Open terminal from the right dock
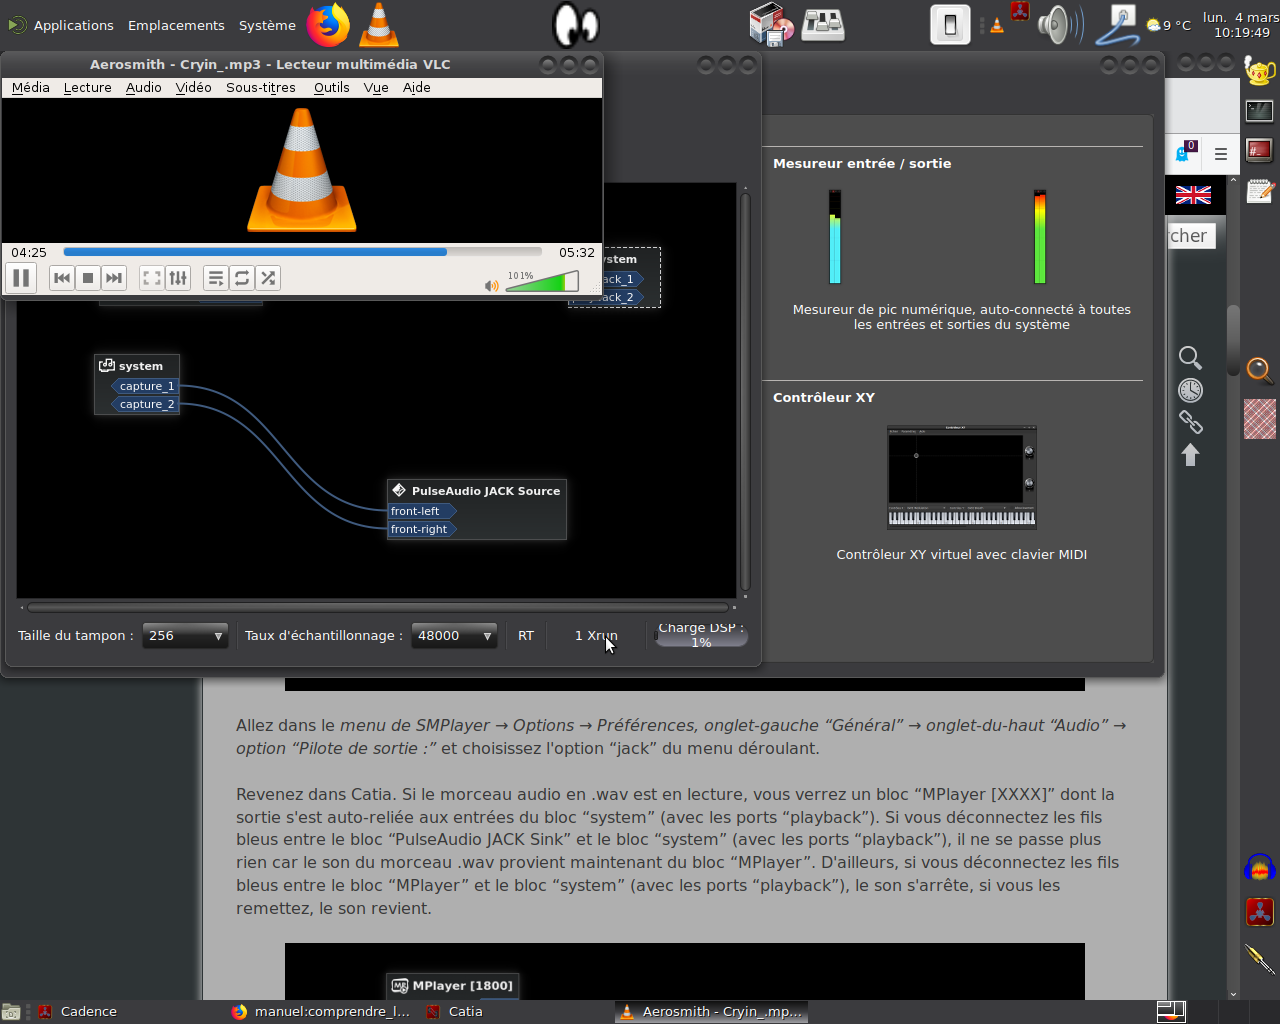The image size is (1280, 1024). [x=1260, y=111]
